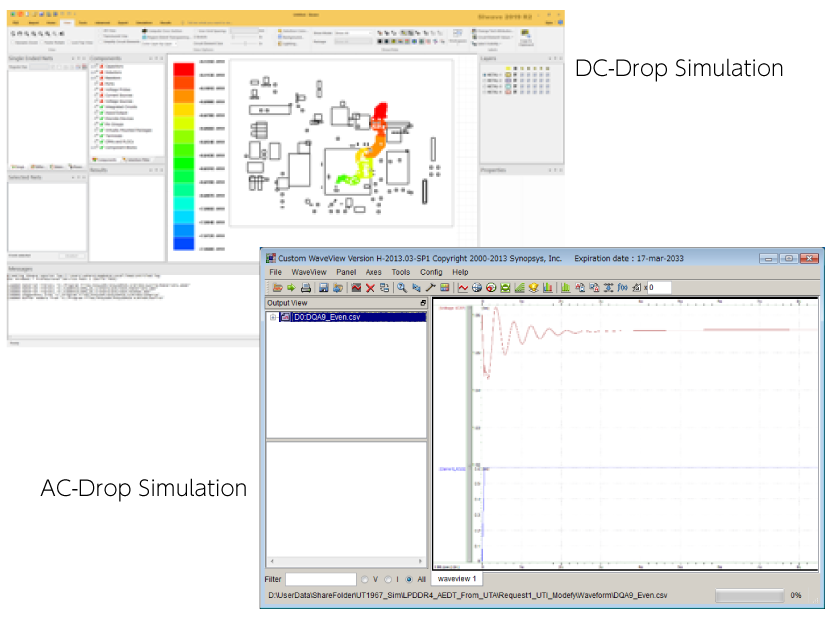Click the Filter text input field
Viewport: 835px width, 618px height.
pos(320,579)
